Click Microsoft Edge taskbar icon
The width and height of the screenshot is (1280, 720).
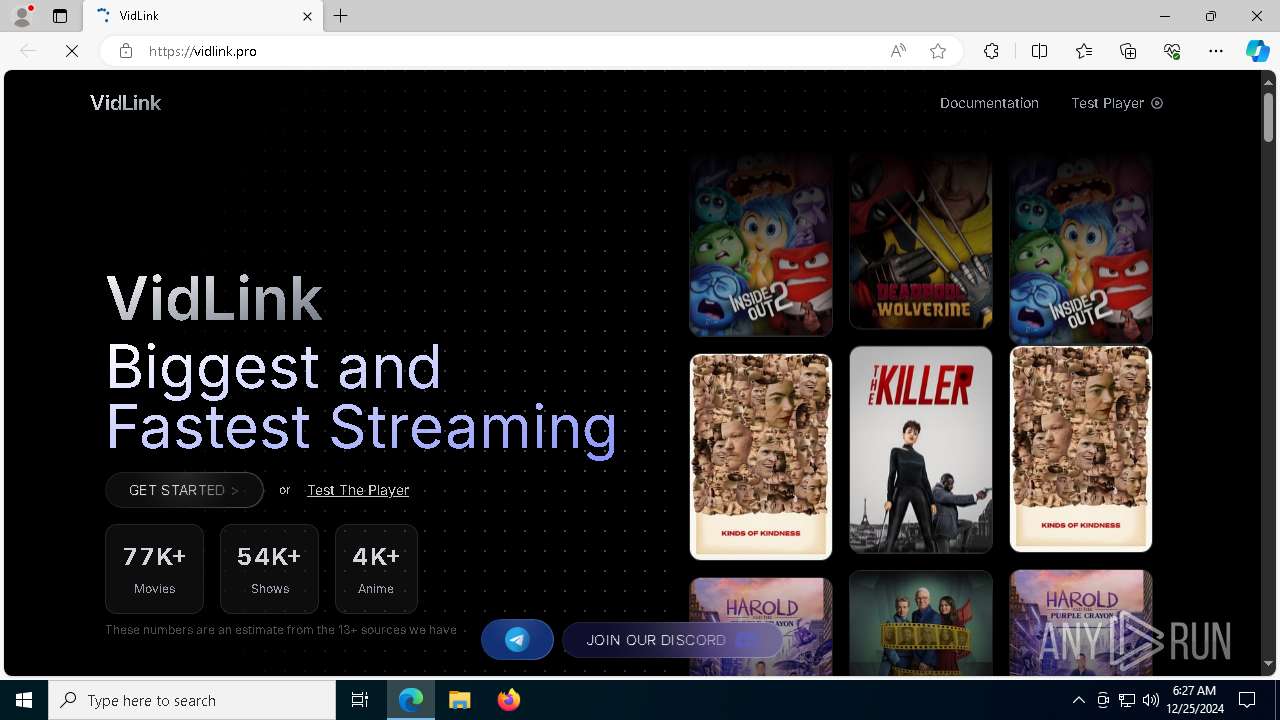point(411,700)
